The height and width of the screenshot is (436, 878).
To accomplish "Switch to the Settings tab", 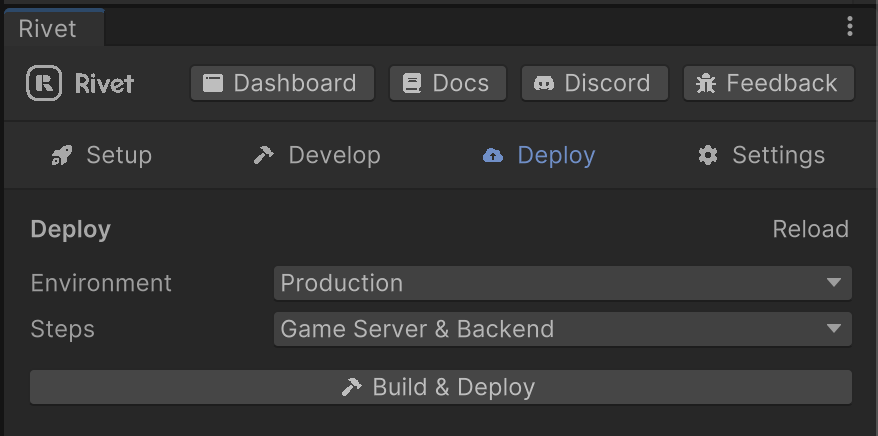I will point(762,155).
